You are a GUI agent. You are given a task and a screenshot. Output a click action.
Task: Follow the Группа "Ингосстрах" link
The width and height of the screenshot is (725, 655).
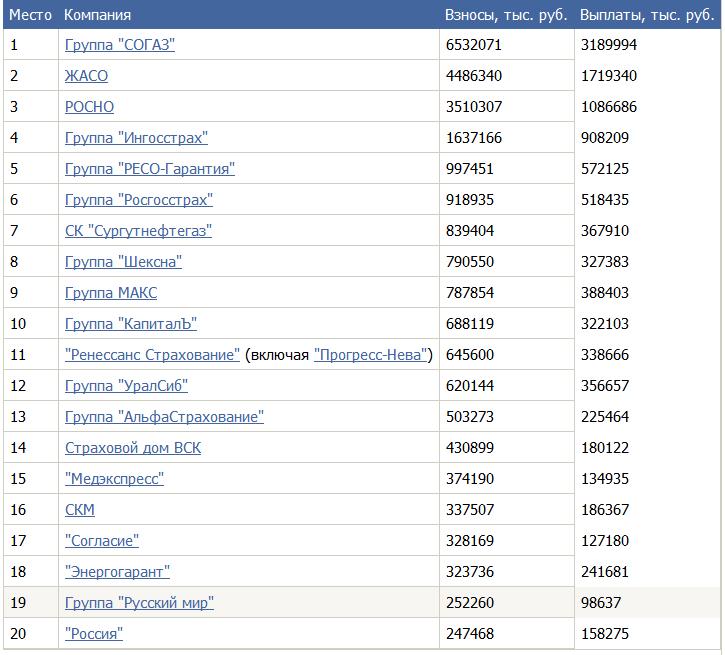(x=136, y=138)
